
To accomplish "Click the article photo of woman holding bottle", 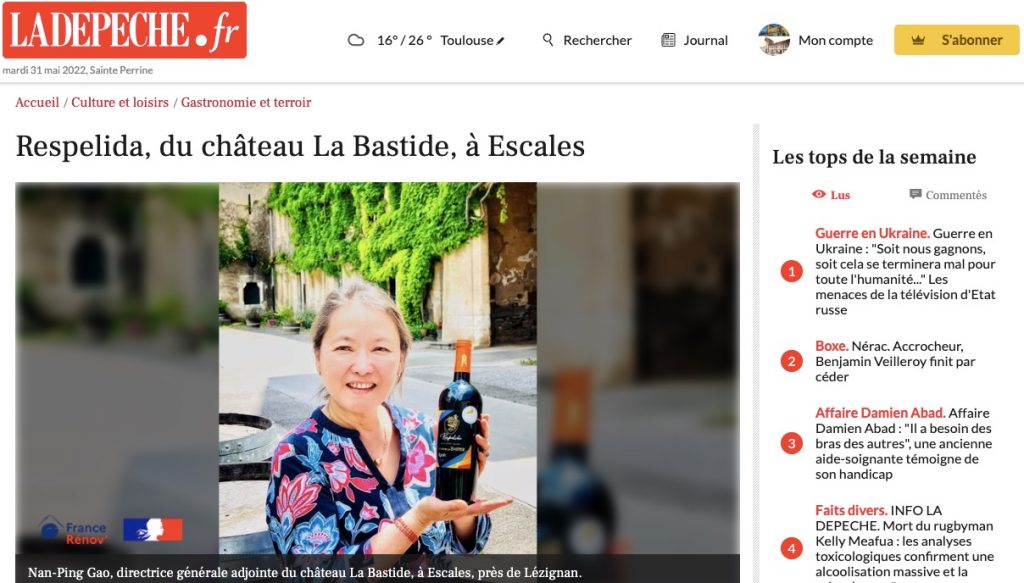I will click(x=377, y=368).
